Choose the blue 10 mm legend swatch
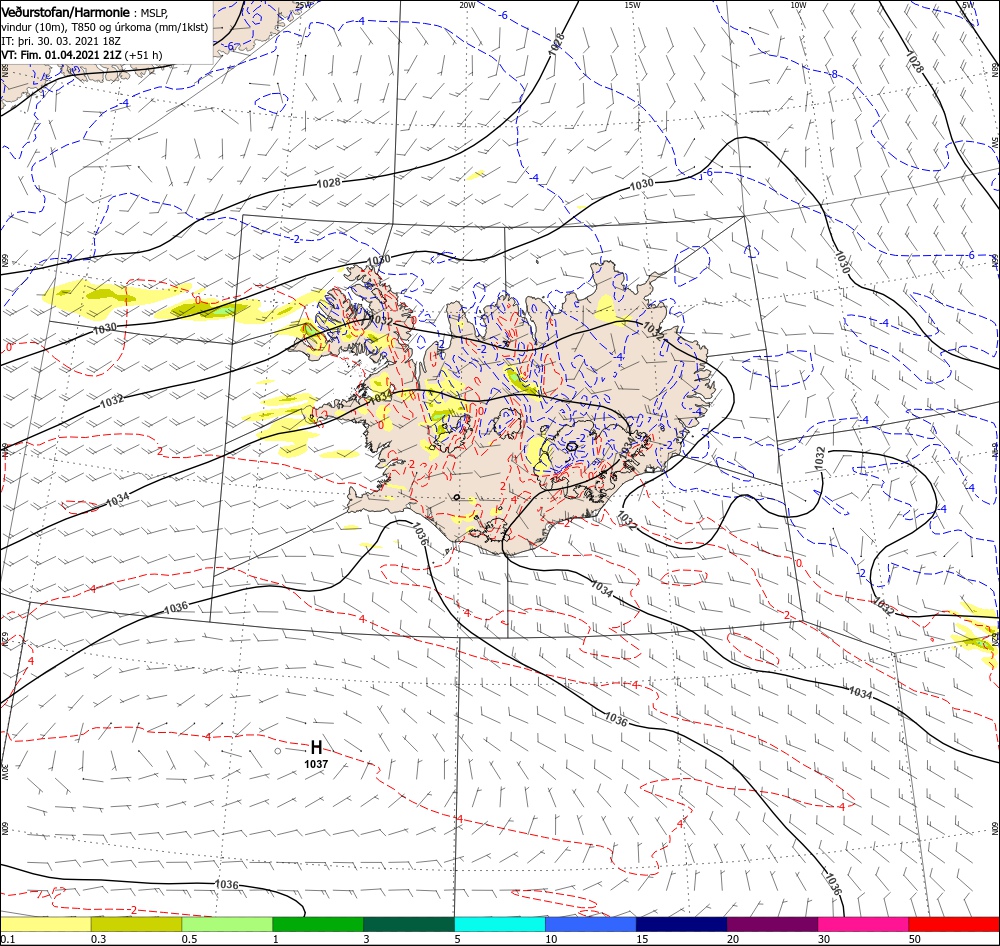The height and width of the screenshot is (946, 1000). click(x=591, y=924)
